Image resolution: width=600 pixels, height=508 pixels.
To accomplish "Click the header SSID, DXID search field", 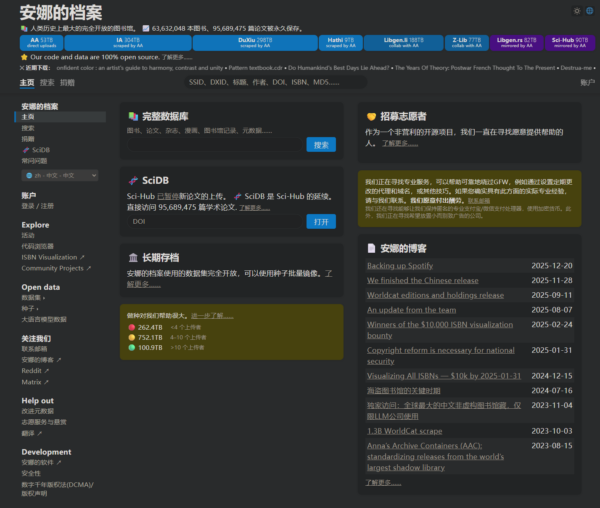I will 276,82.
